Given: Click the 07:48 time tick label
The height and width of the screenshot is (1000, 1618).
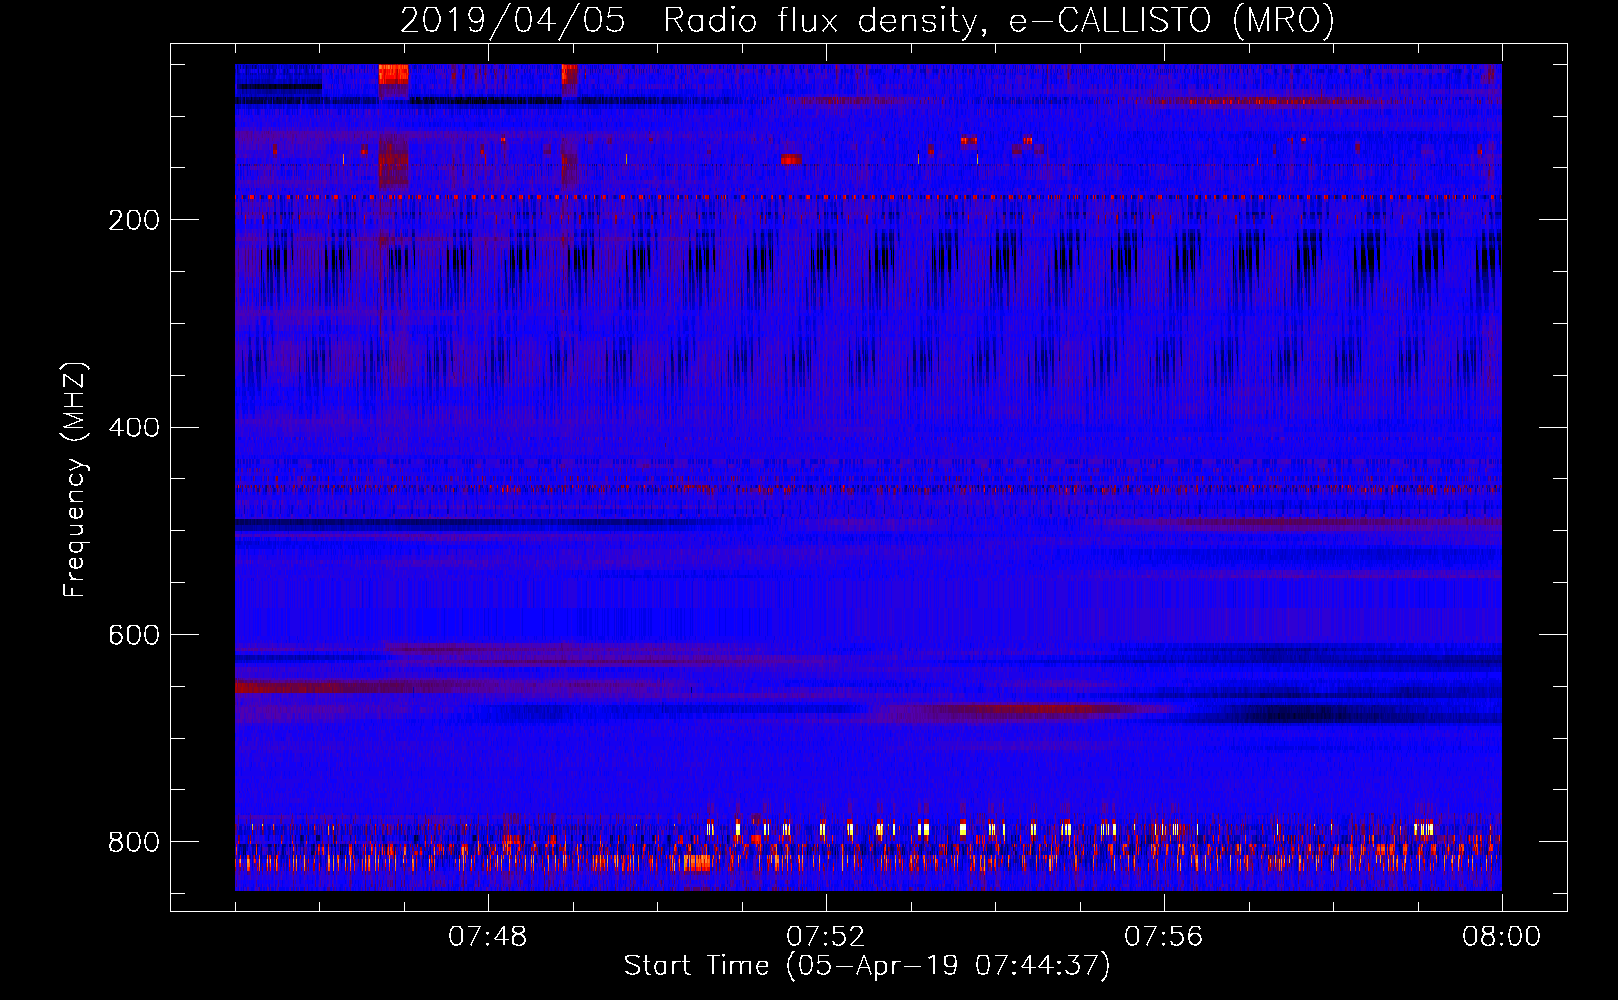Looking at the screenshot, I should [x=488, y=937].
